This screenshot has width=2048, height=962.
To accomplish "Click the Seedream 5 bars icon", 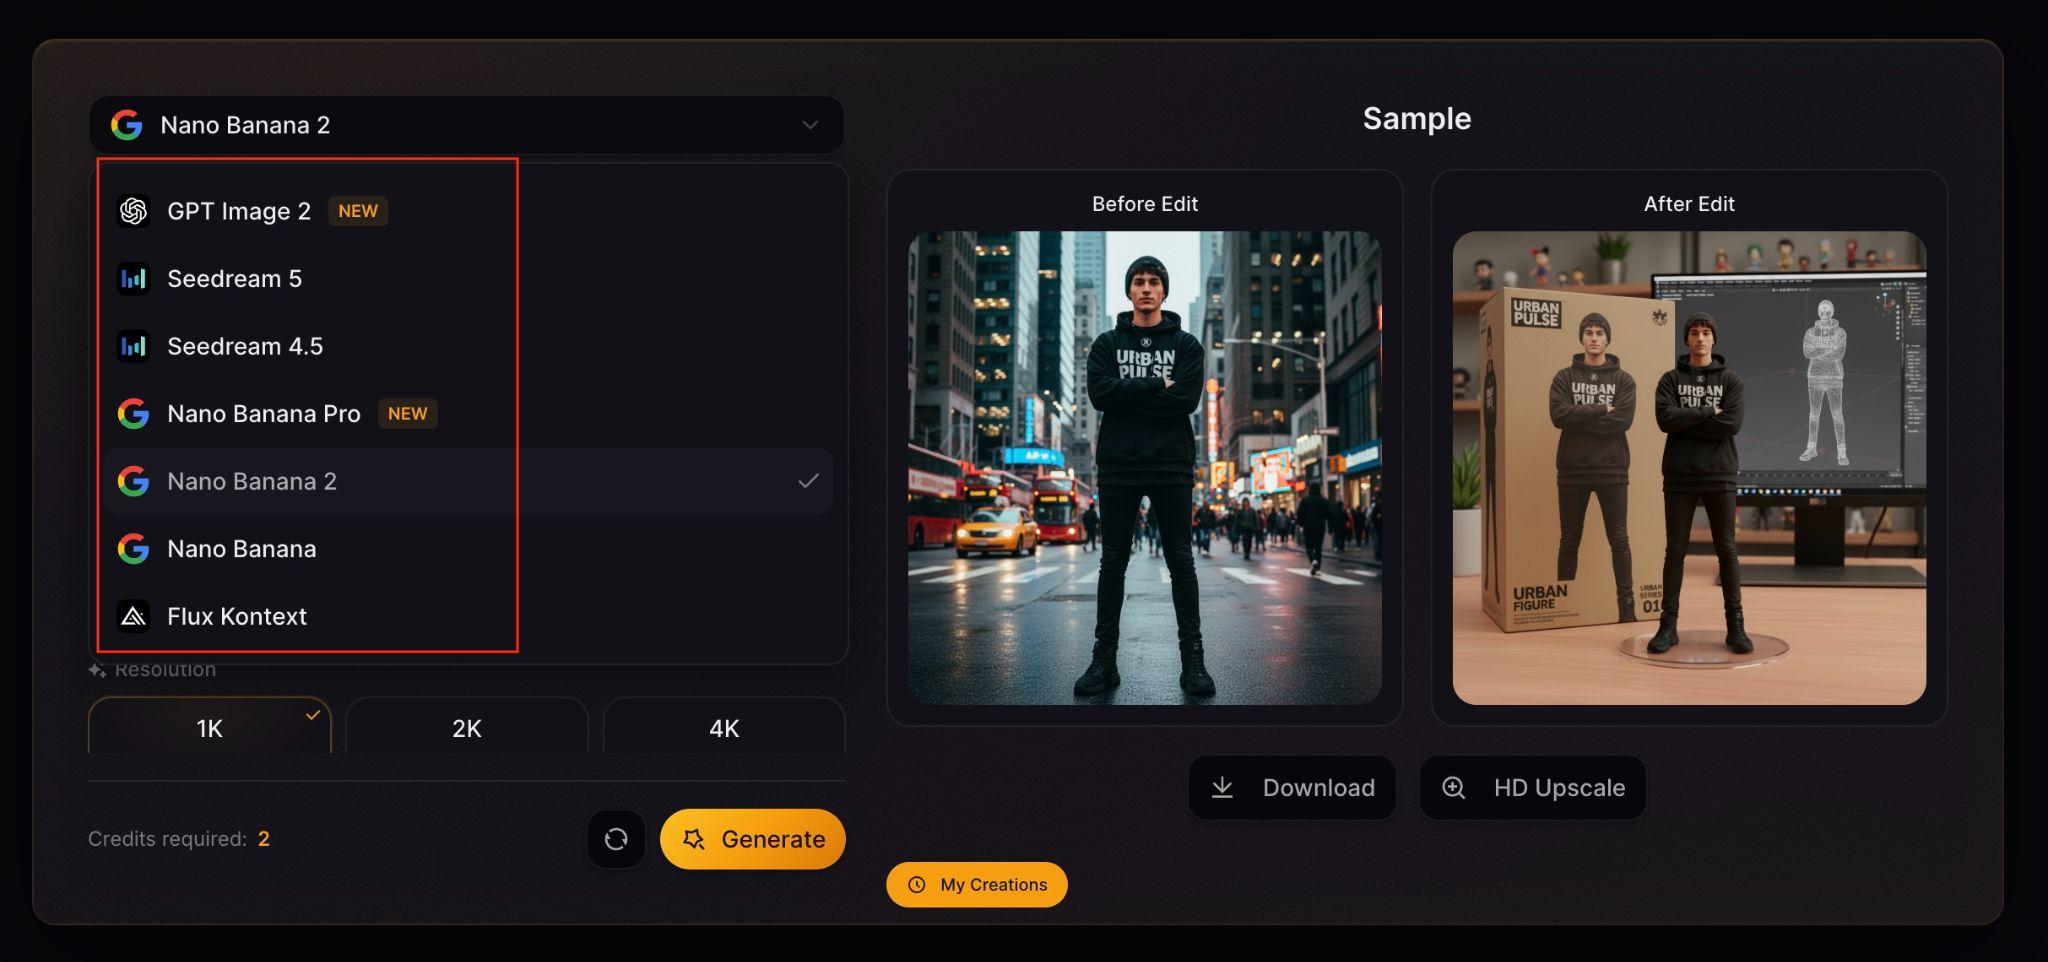I will tap(133, 279).
